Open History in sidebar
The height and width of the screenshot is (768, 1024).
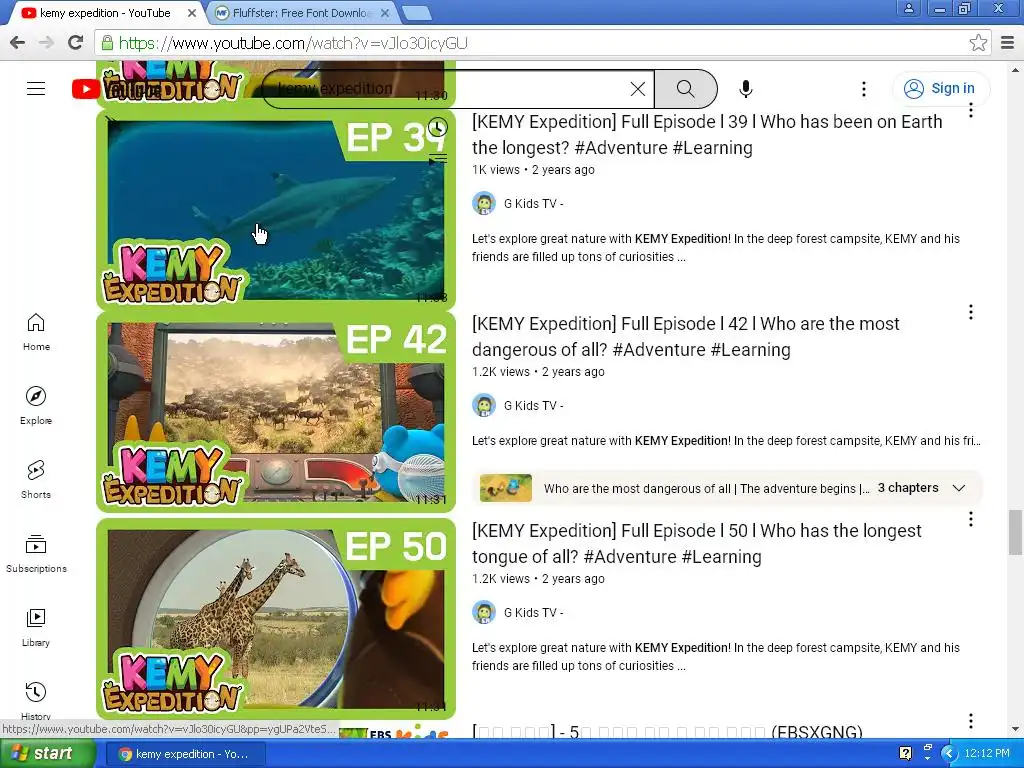tap(36, 700)
